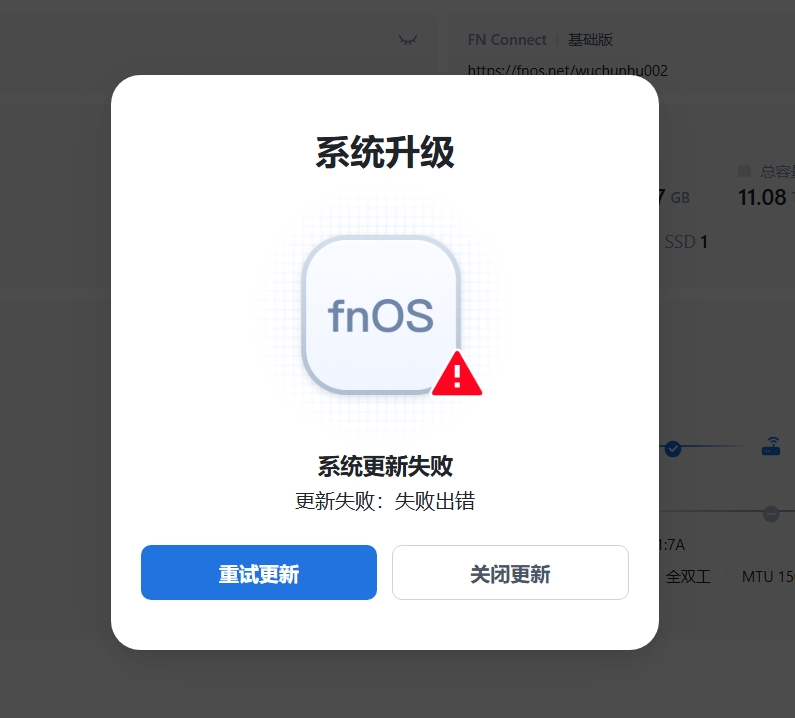Click the router icon on the network line
This screenshot has width=795, height=718.
pyautogui.click(x=771, y=447)
